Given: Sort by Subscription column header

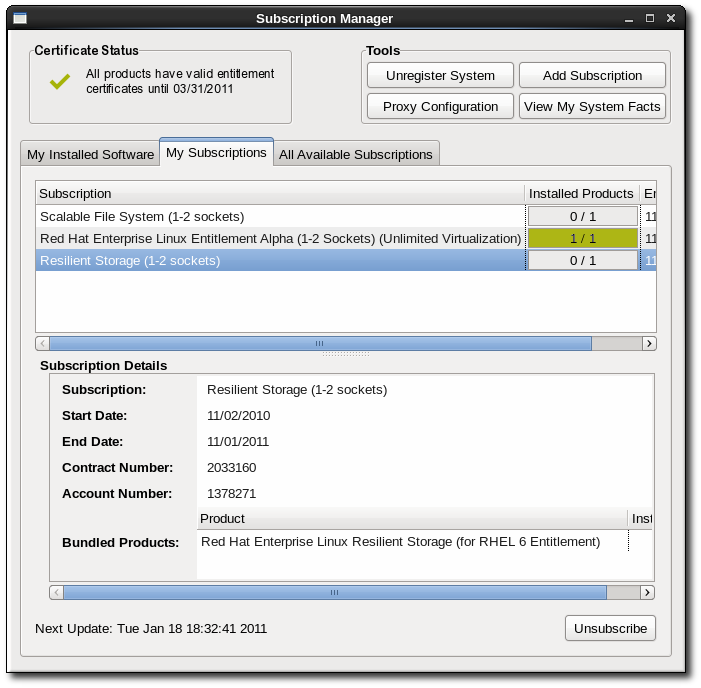Looking at the screenshot, I should click(280, 194).
